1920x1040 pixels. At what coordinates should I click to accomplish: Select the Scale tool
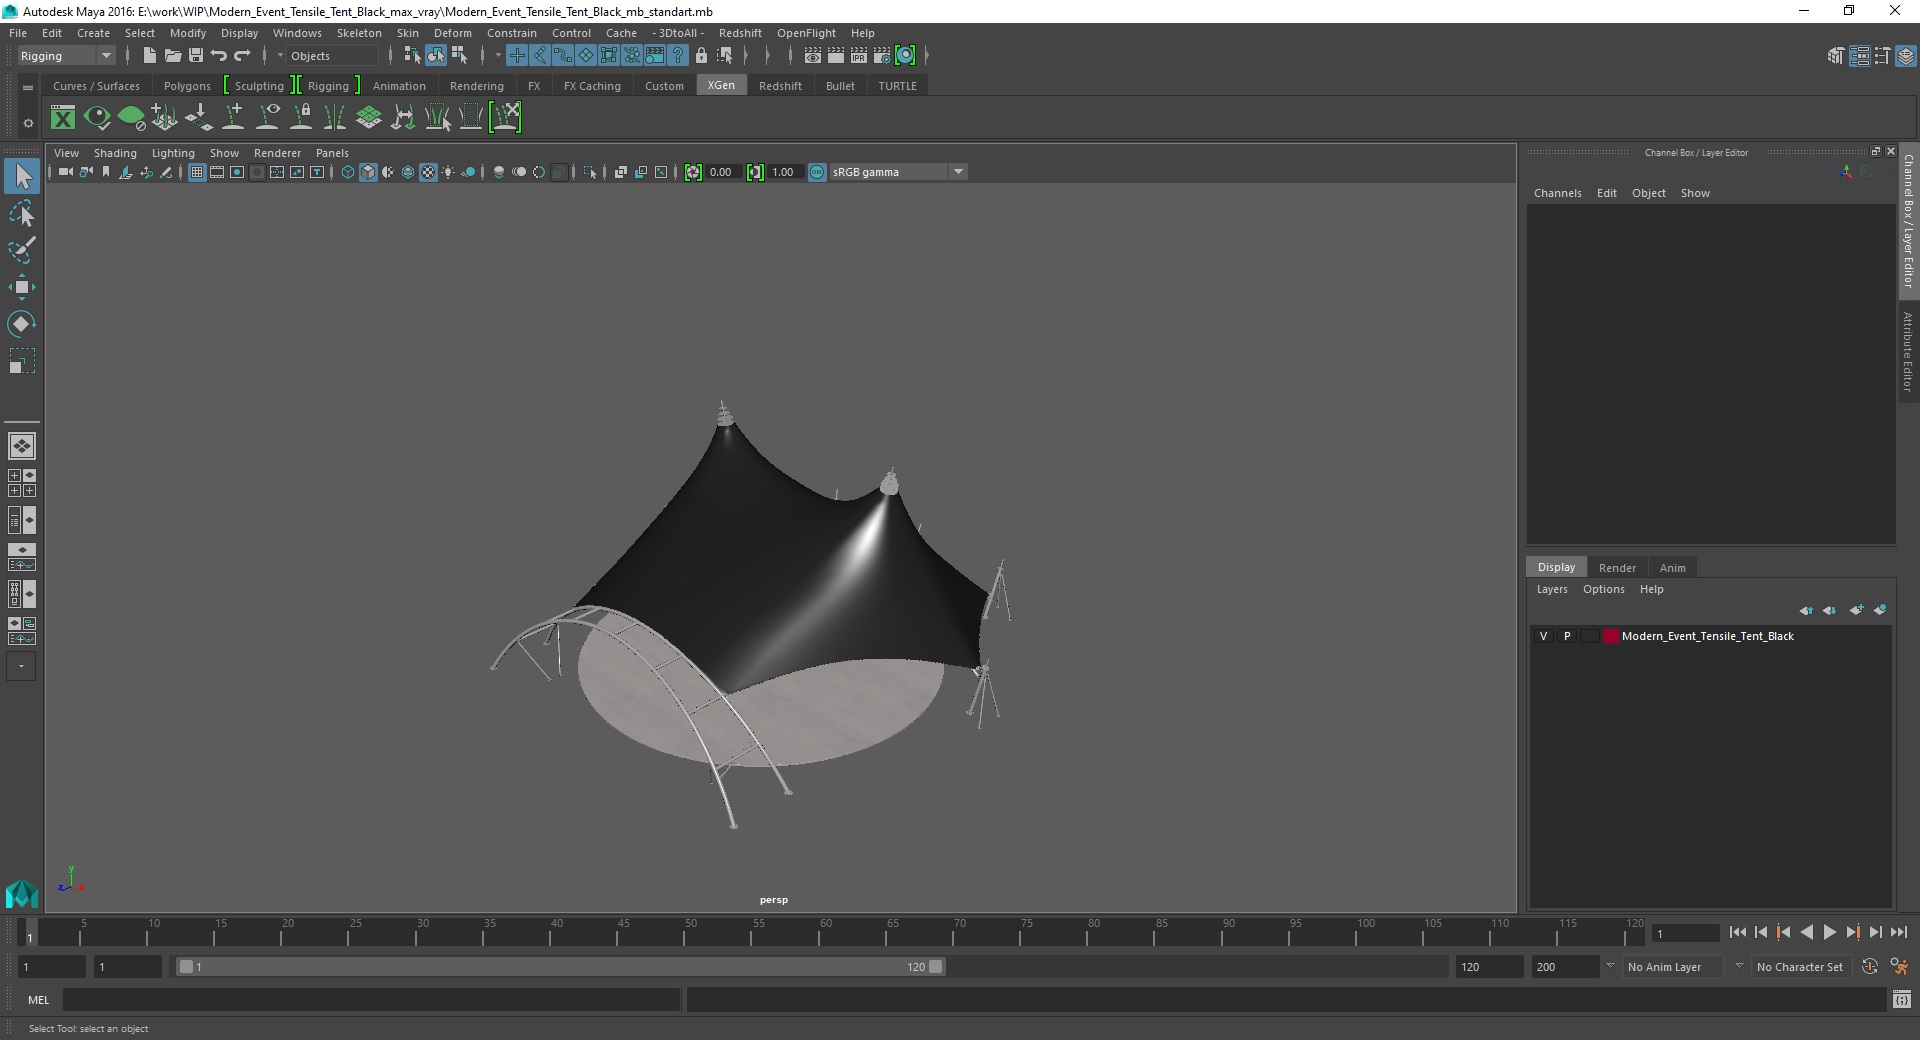[x=21, y=361]
